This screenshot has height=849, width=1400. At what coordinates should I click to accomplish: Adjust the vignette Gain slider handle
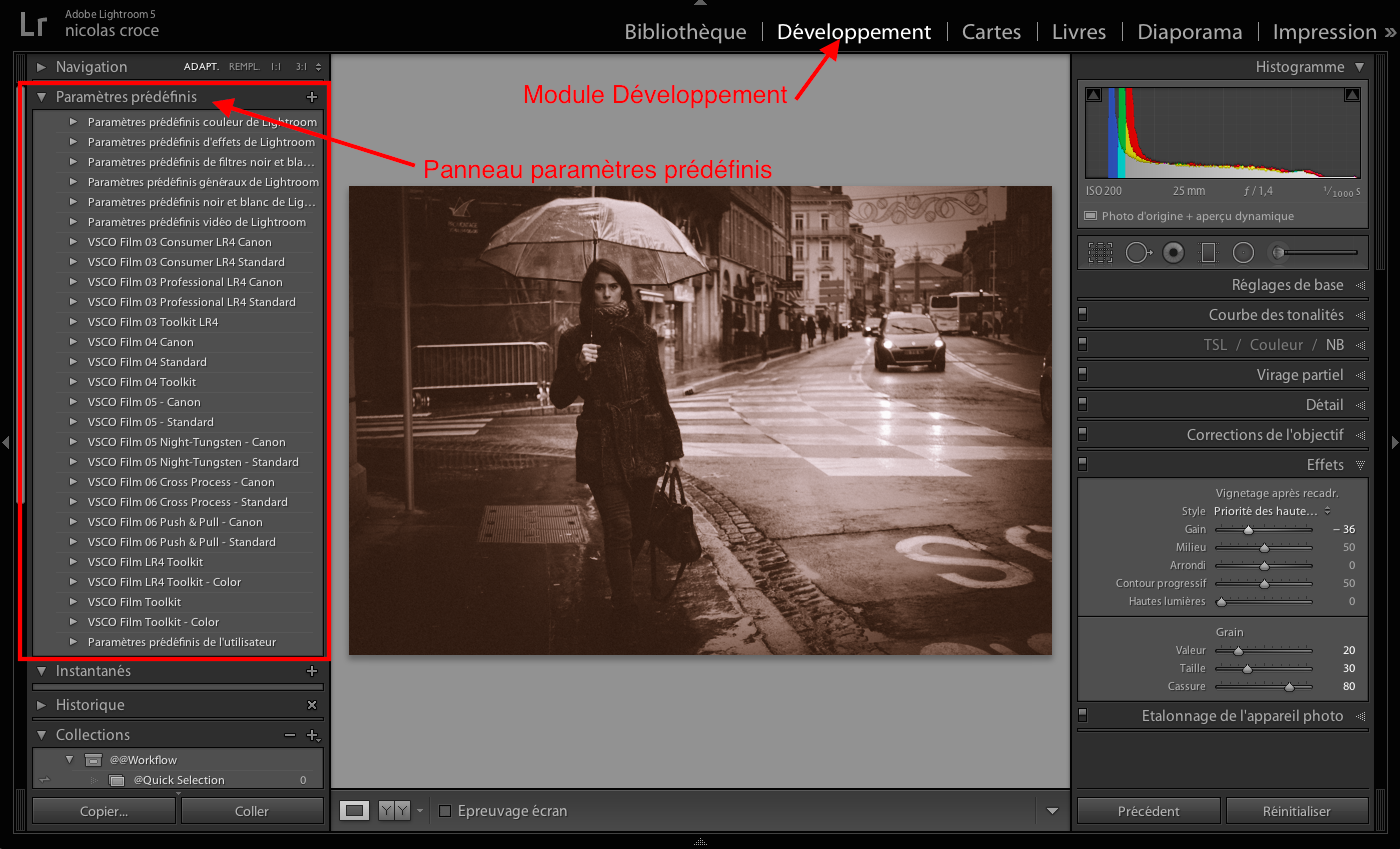tap(1248, 530)
